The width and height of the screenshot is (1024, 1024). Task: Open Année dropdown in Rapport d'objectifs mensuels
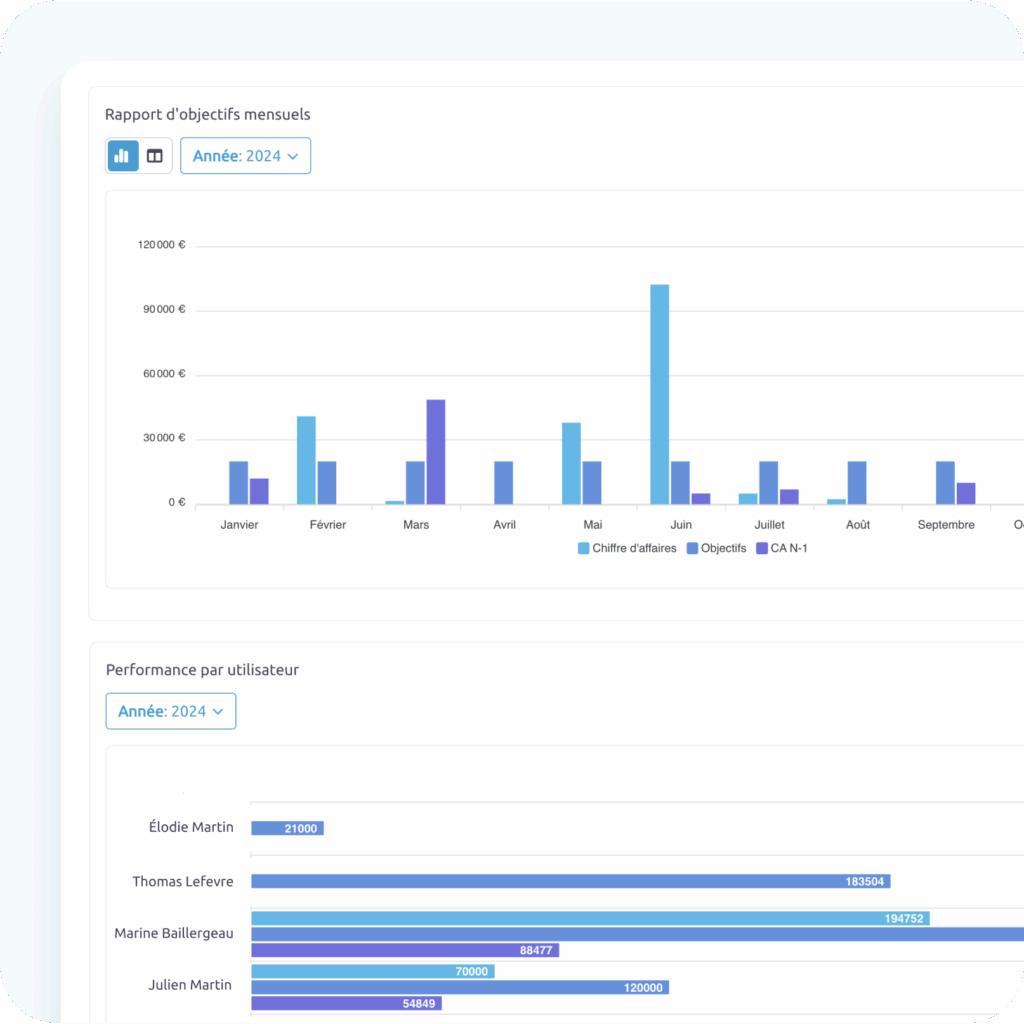coord(245,156)
